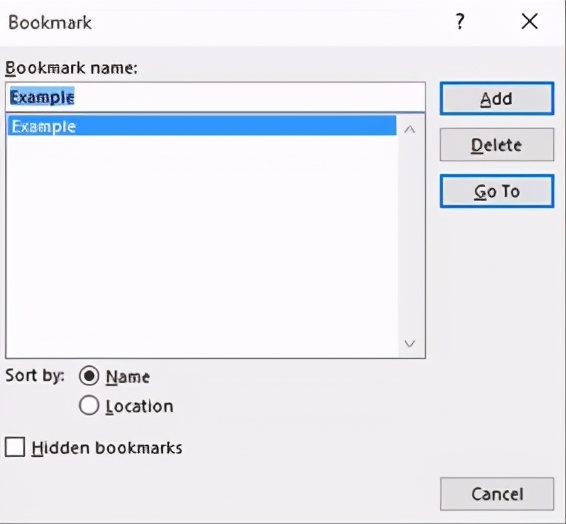Click the empty area of the bookmark list

pyautogui.click(x=202, y=245)
